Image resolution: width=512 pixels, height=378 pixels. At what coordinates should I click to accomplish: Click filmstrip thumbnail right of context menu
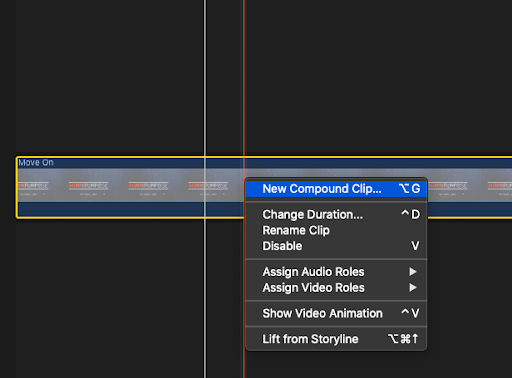(447, 185)
